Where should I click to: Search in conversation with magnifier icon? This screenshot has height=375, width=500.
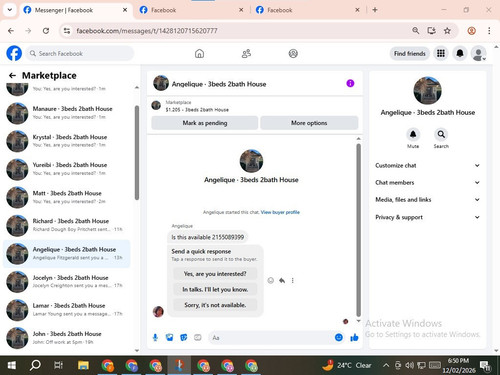(x=441, y=134)
